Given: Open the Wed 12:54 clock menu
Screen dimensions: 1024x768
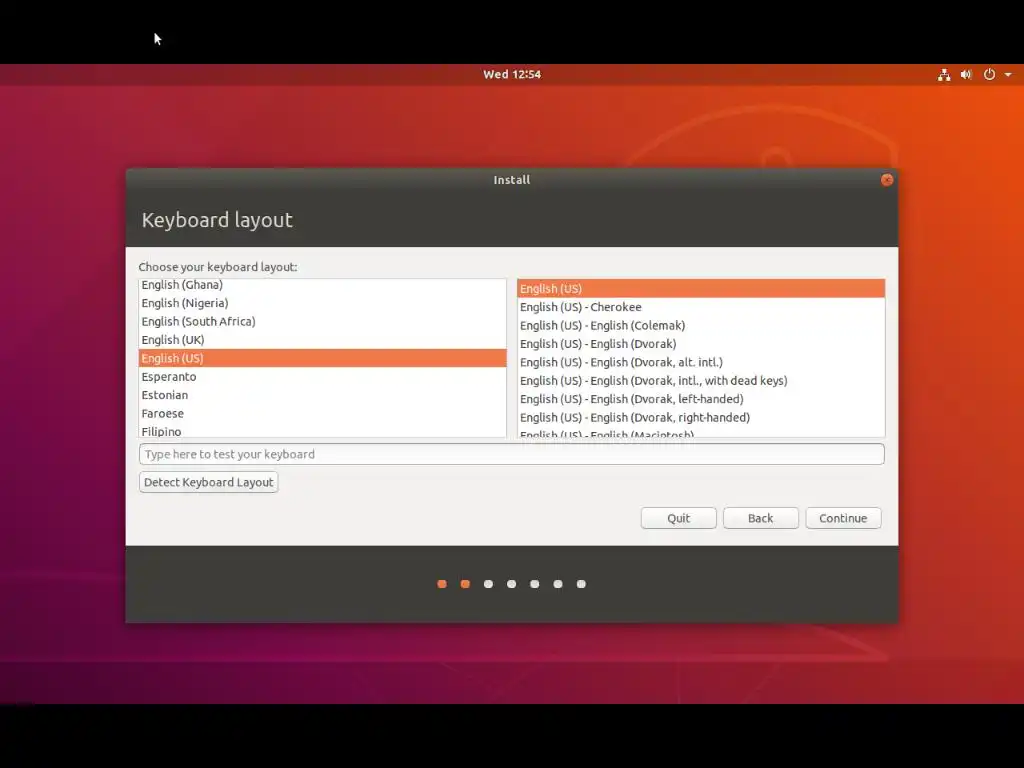Looking at the screenshot, I should tap(512, 74).
